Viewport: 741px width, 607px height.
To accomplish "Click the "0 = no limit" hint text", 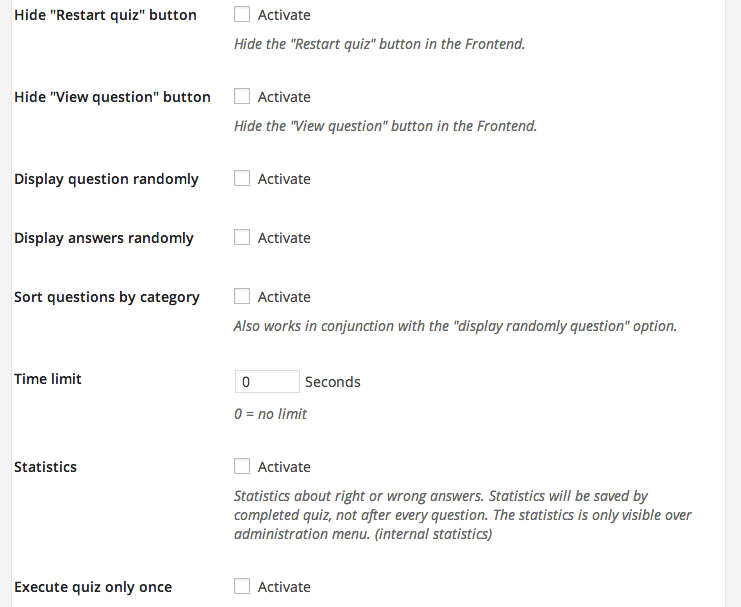I will click(270, 414).
